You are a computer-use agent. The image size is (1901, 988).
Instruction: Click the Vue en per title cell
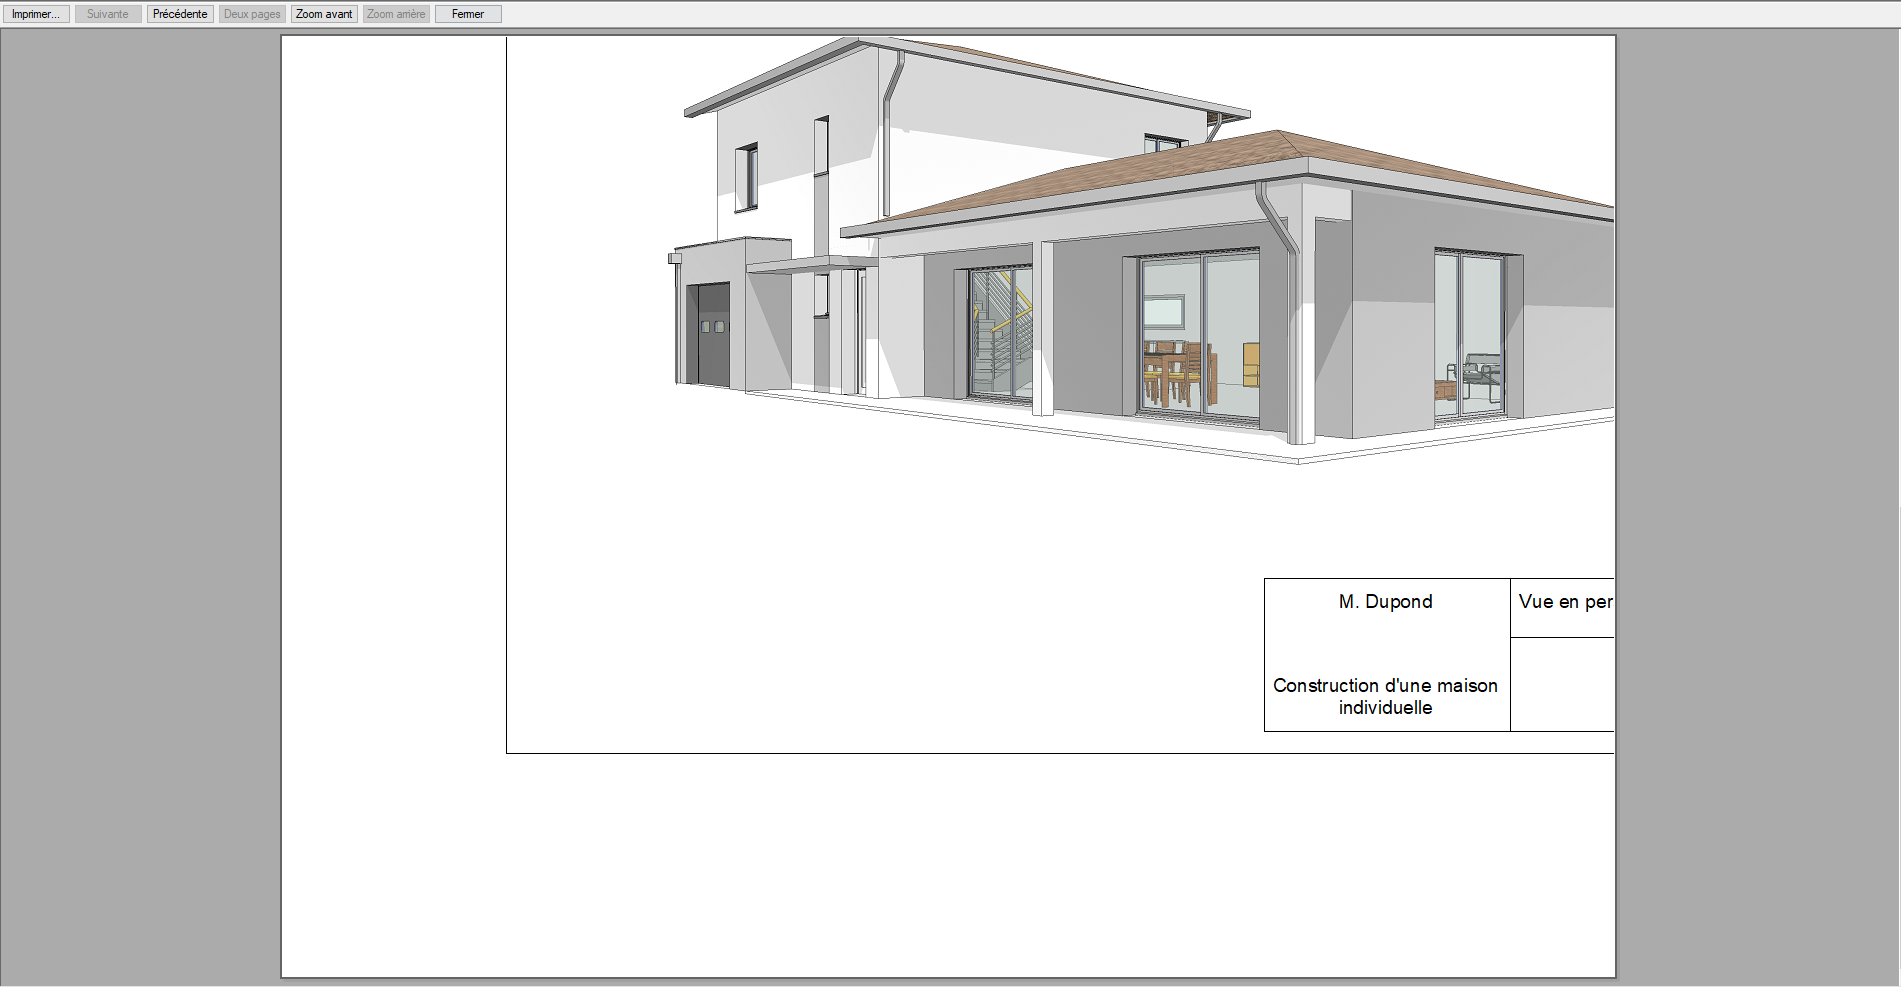[x=1563, y=602]
